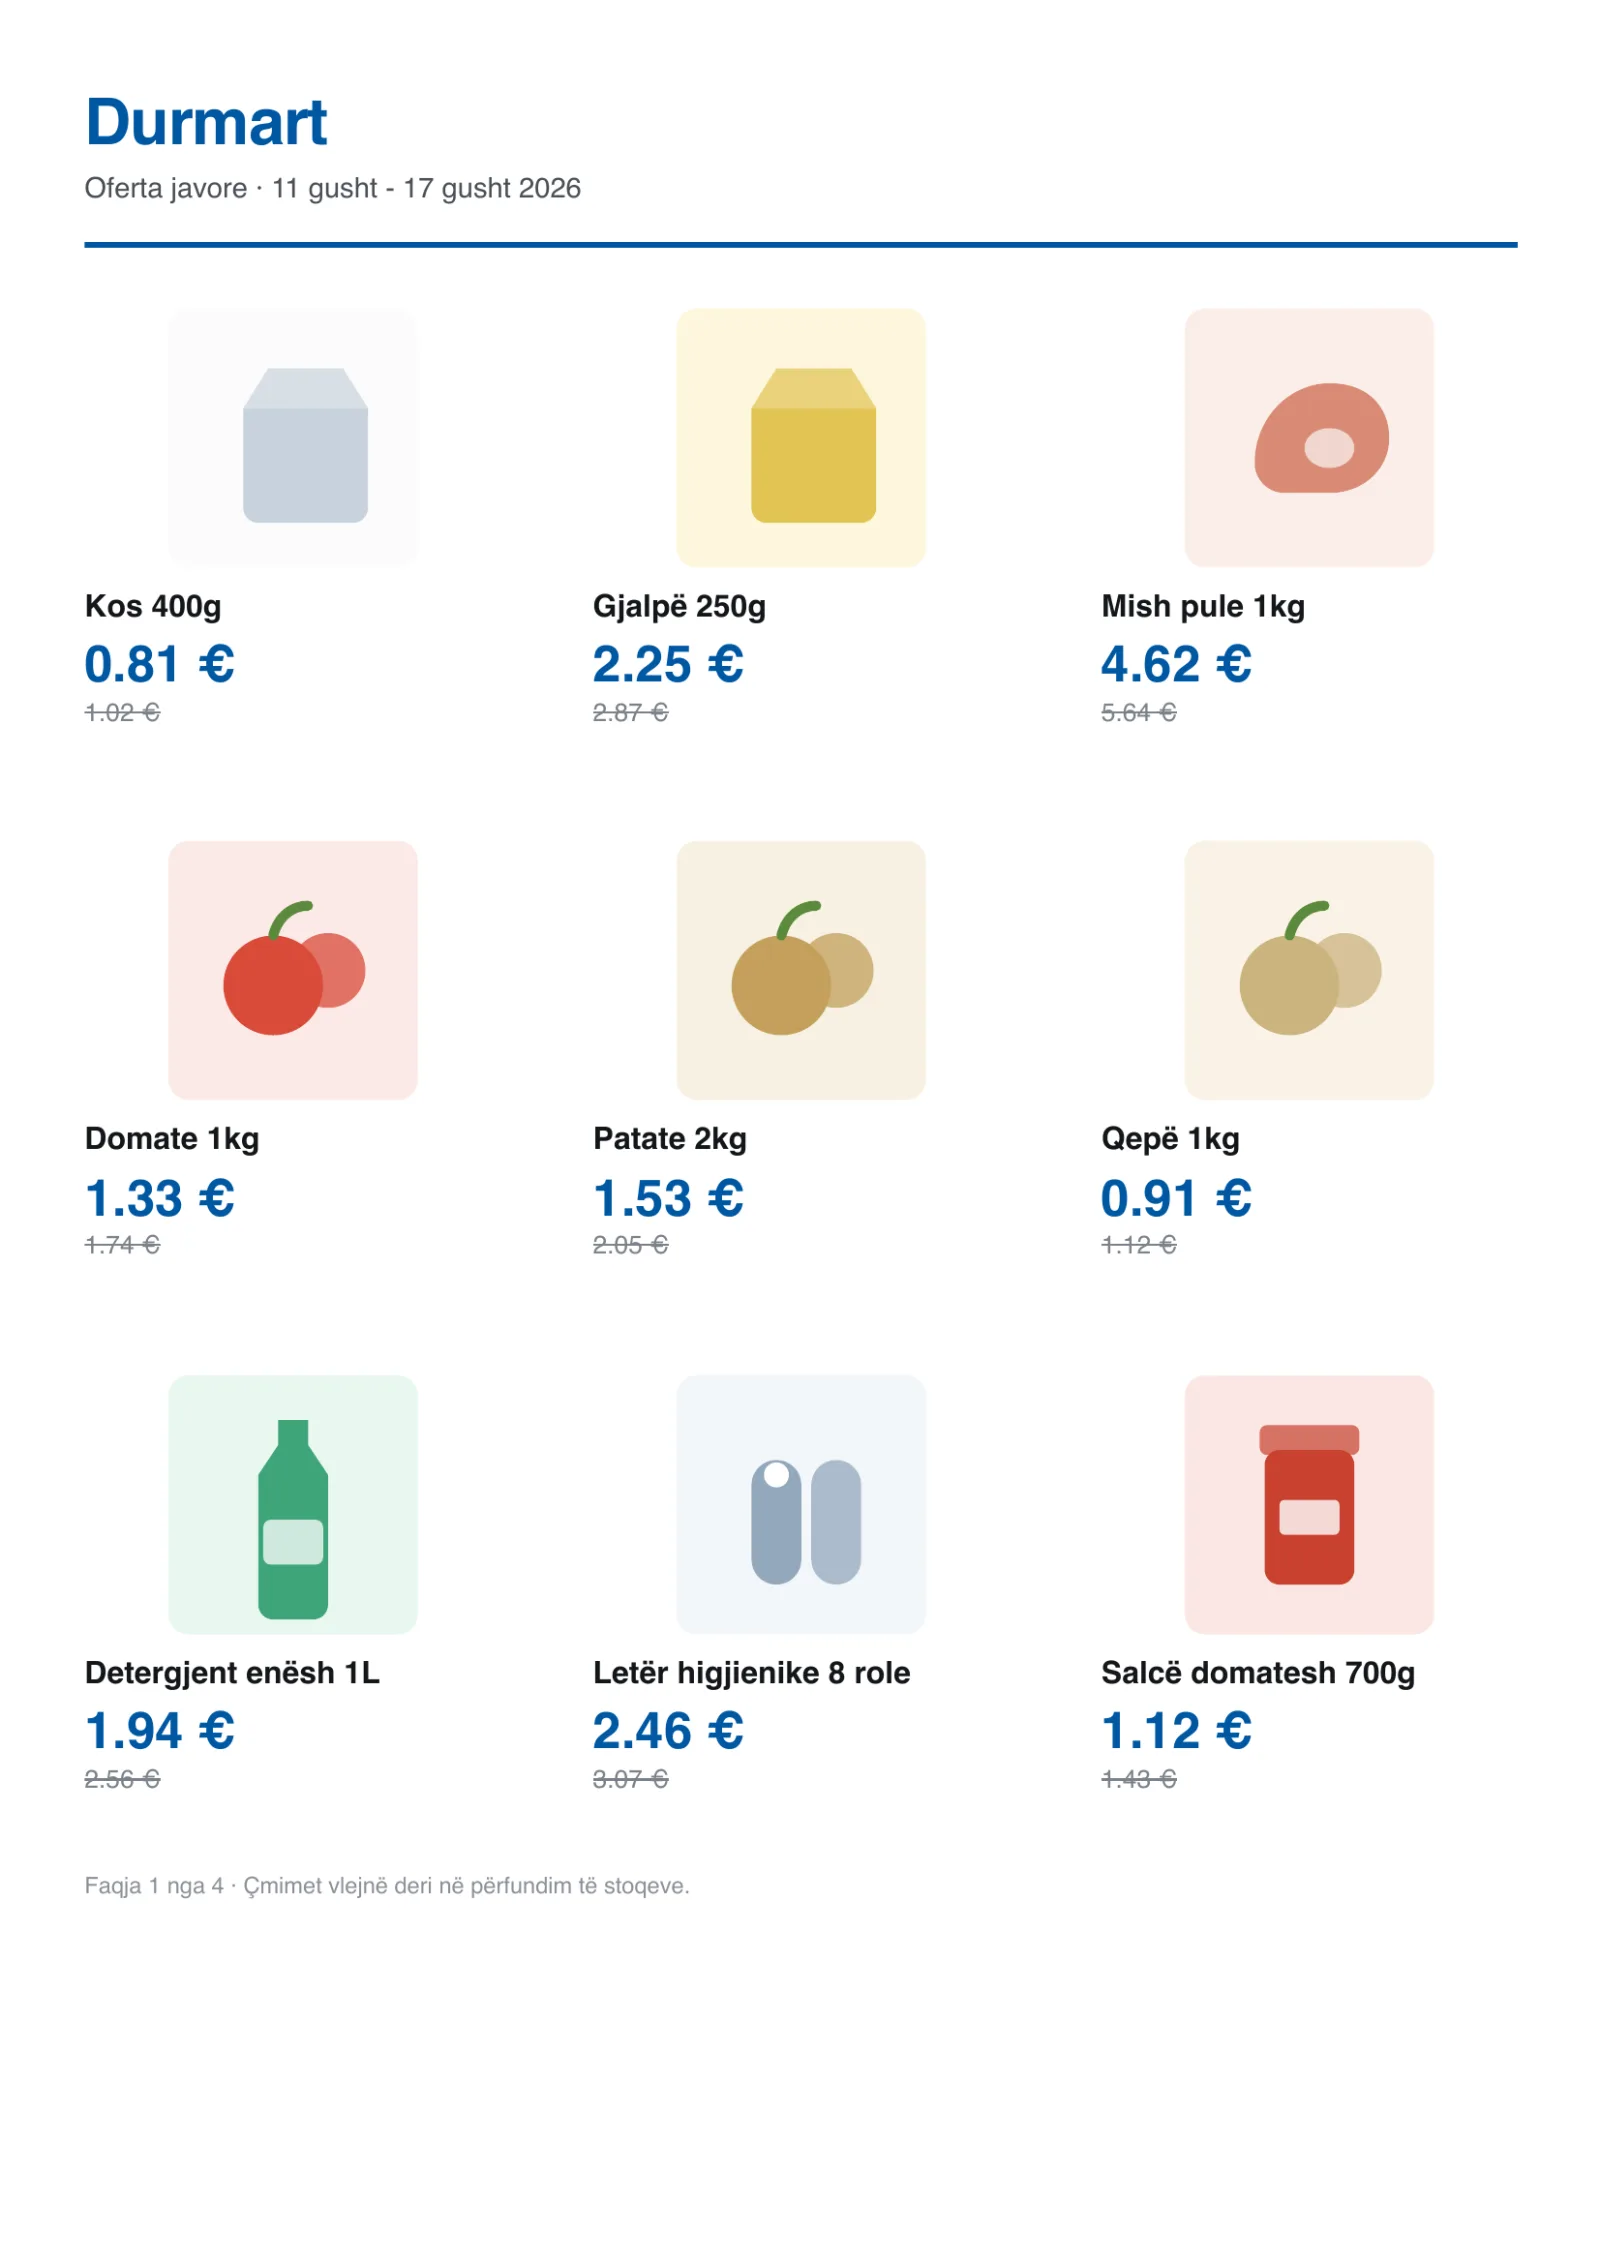Click the Salcë domatesh 700g name

[1257, 1672]
